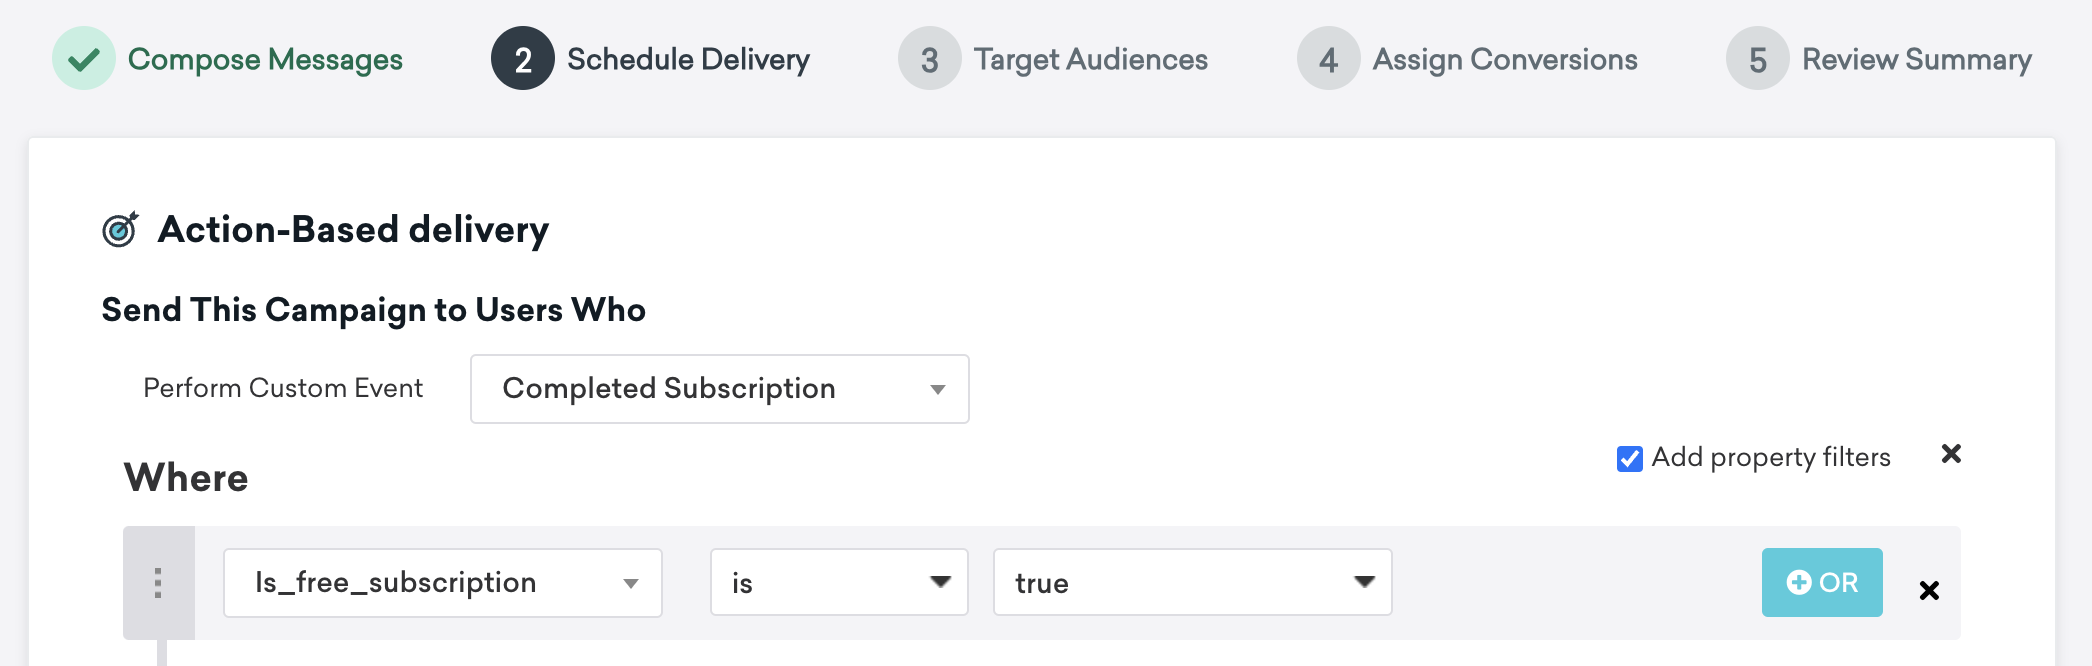Grab the vertical dots filter row handle

(158, 583)
